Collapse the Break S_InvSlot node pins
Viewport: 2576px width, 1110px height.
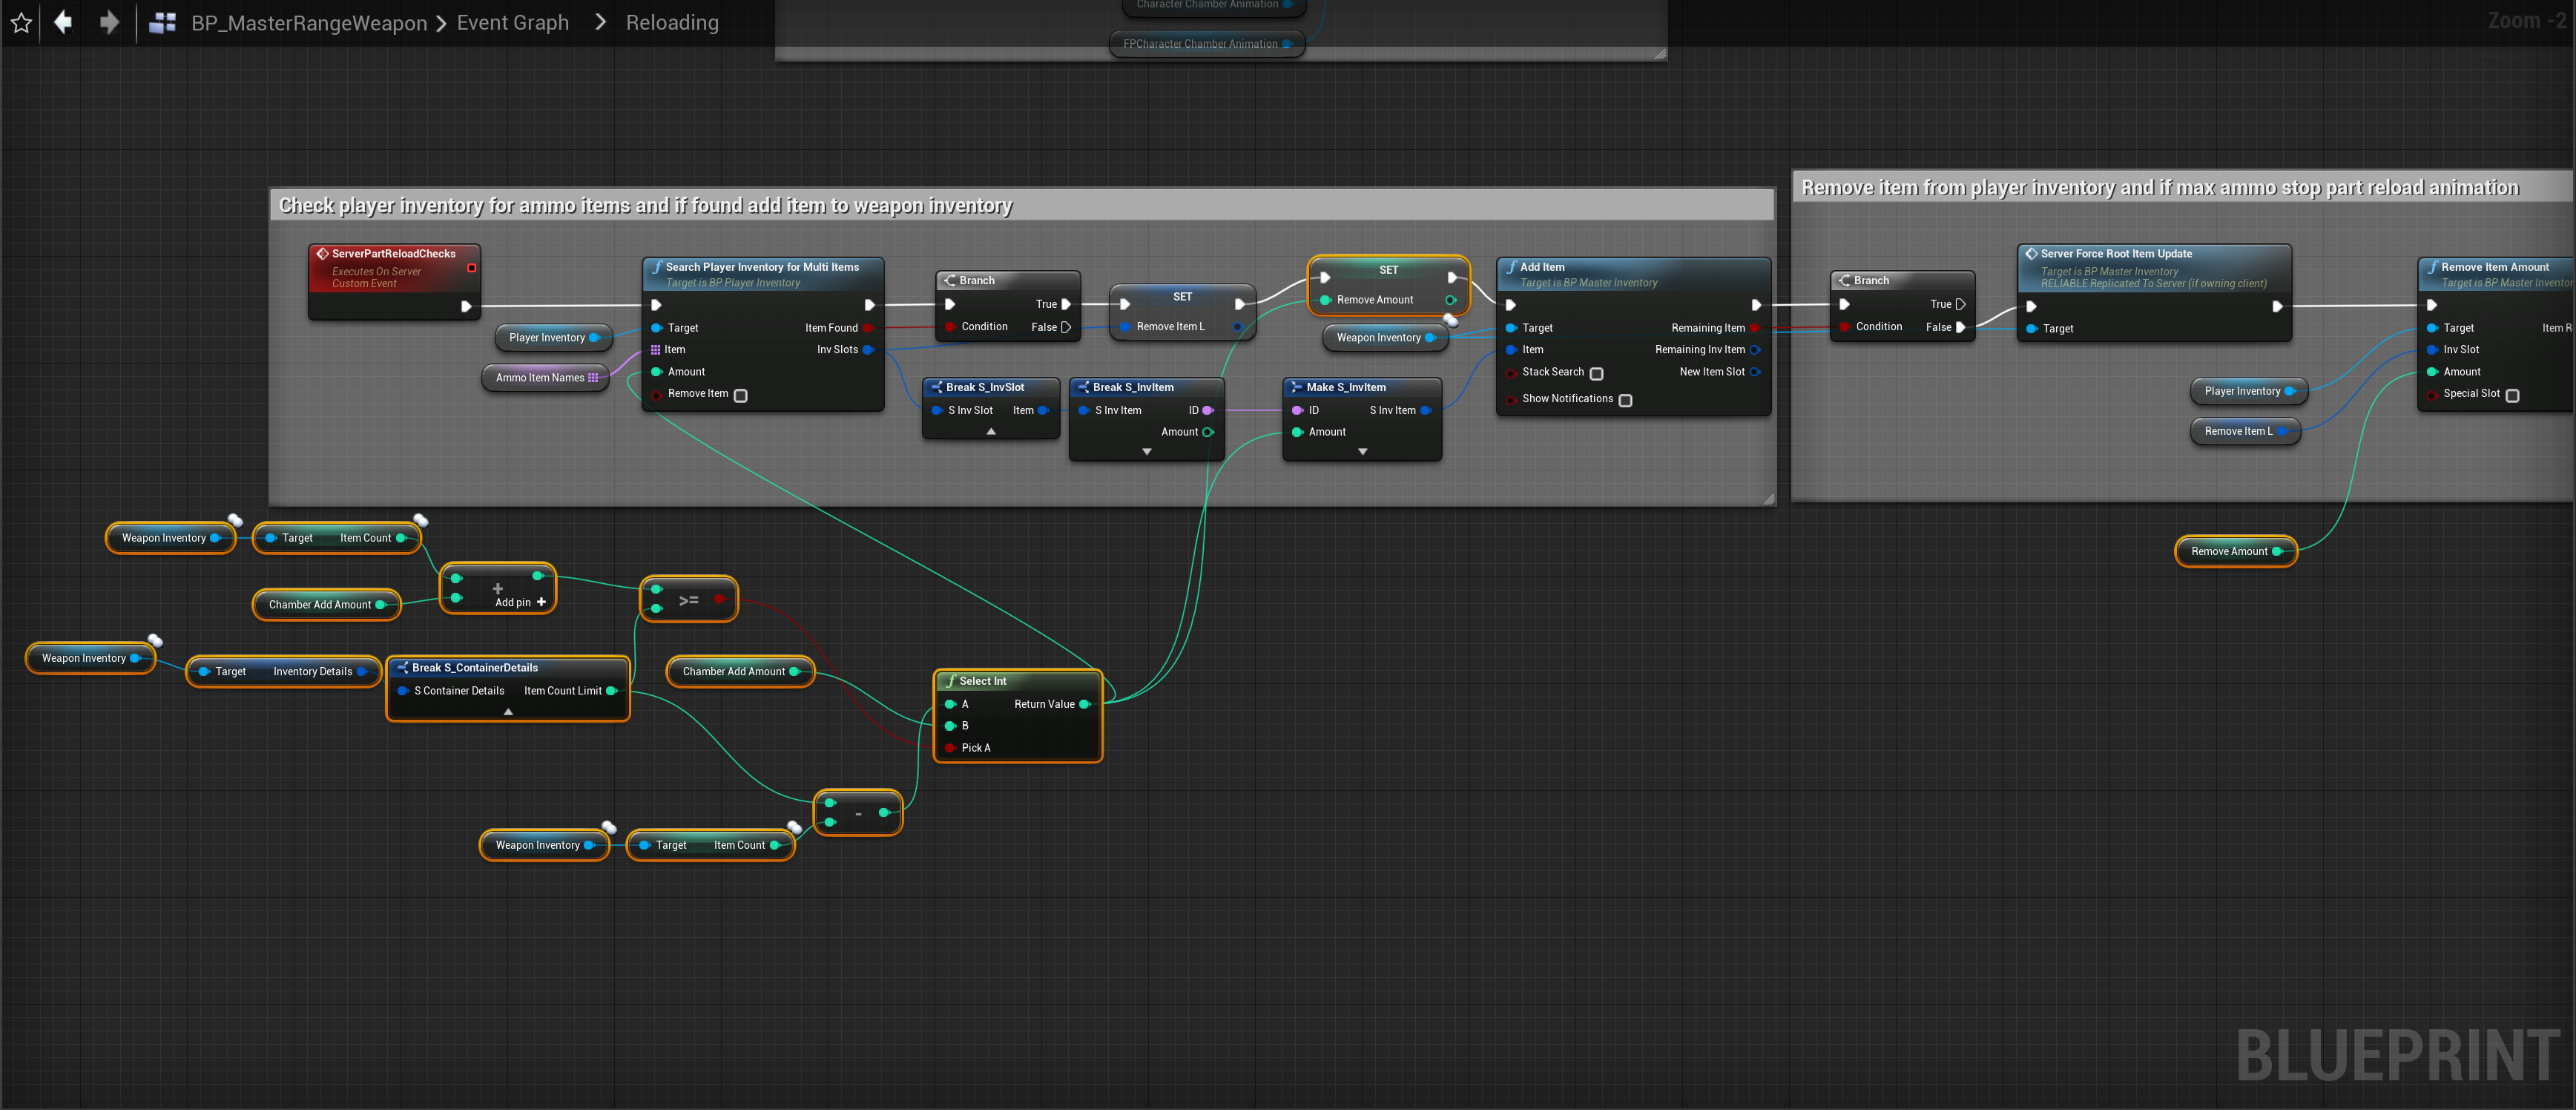coord(990,431)
